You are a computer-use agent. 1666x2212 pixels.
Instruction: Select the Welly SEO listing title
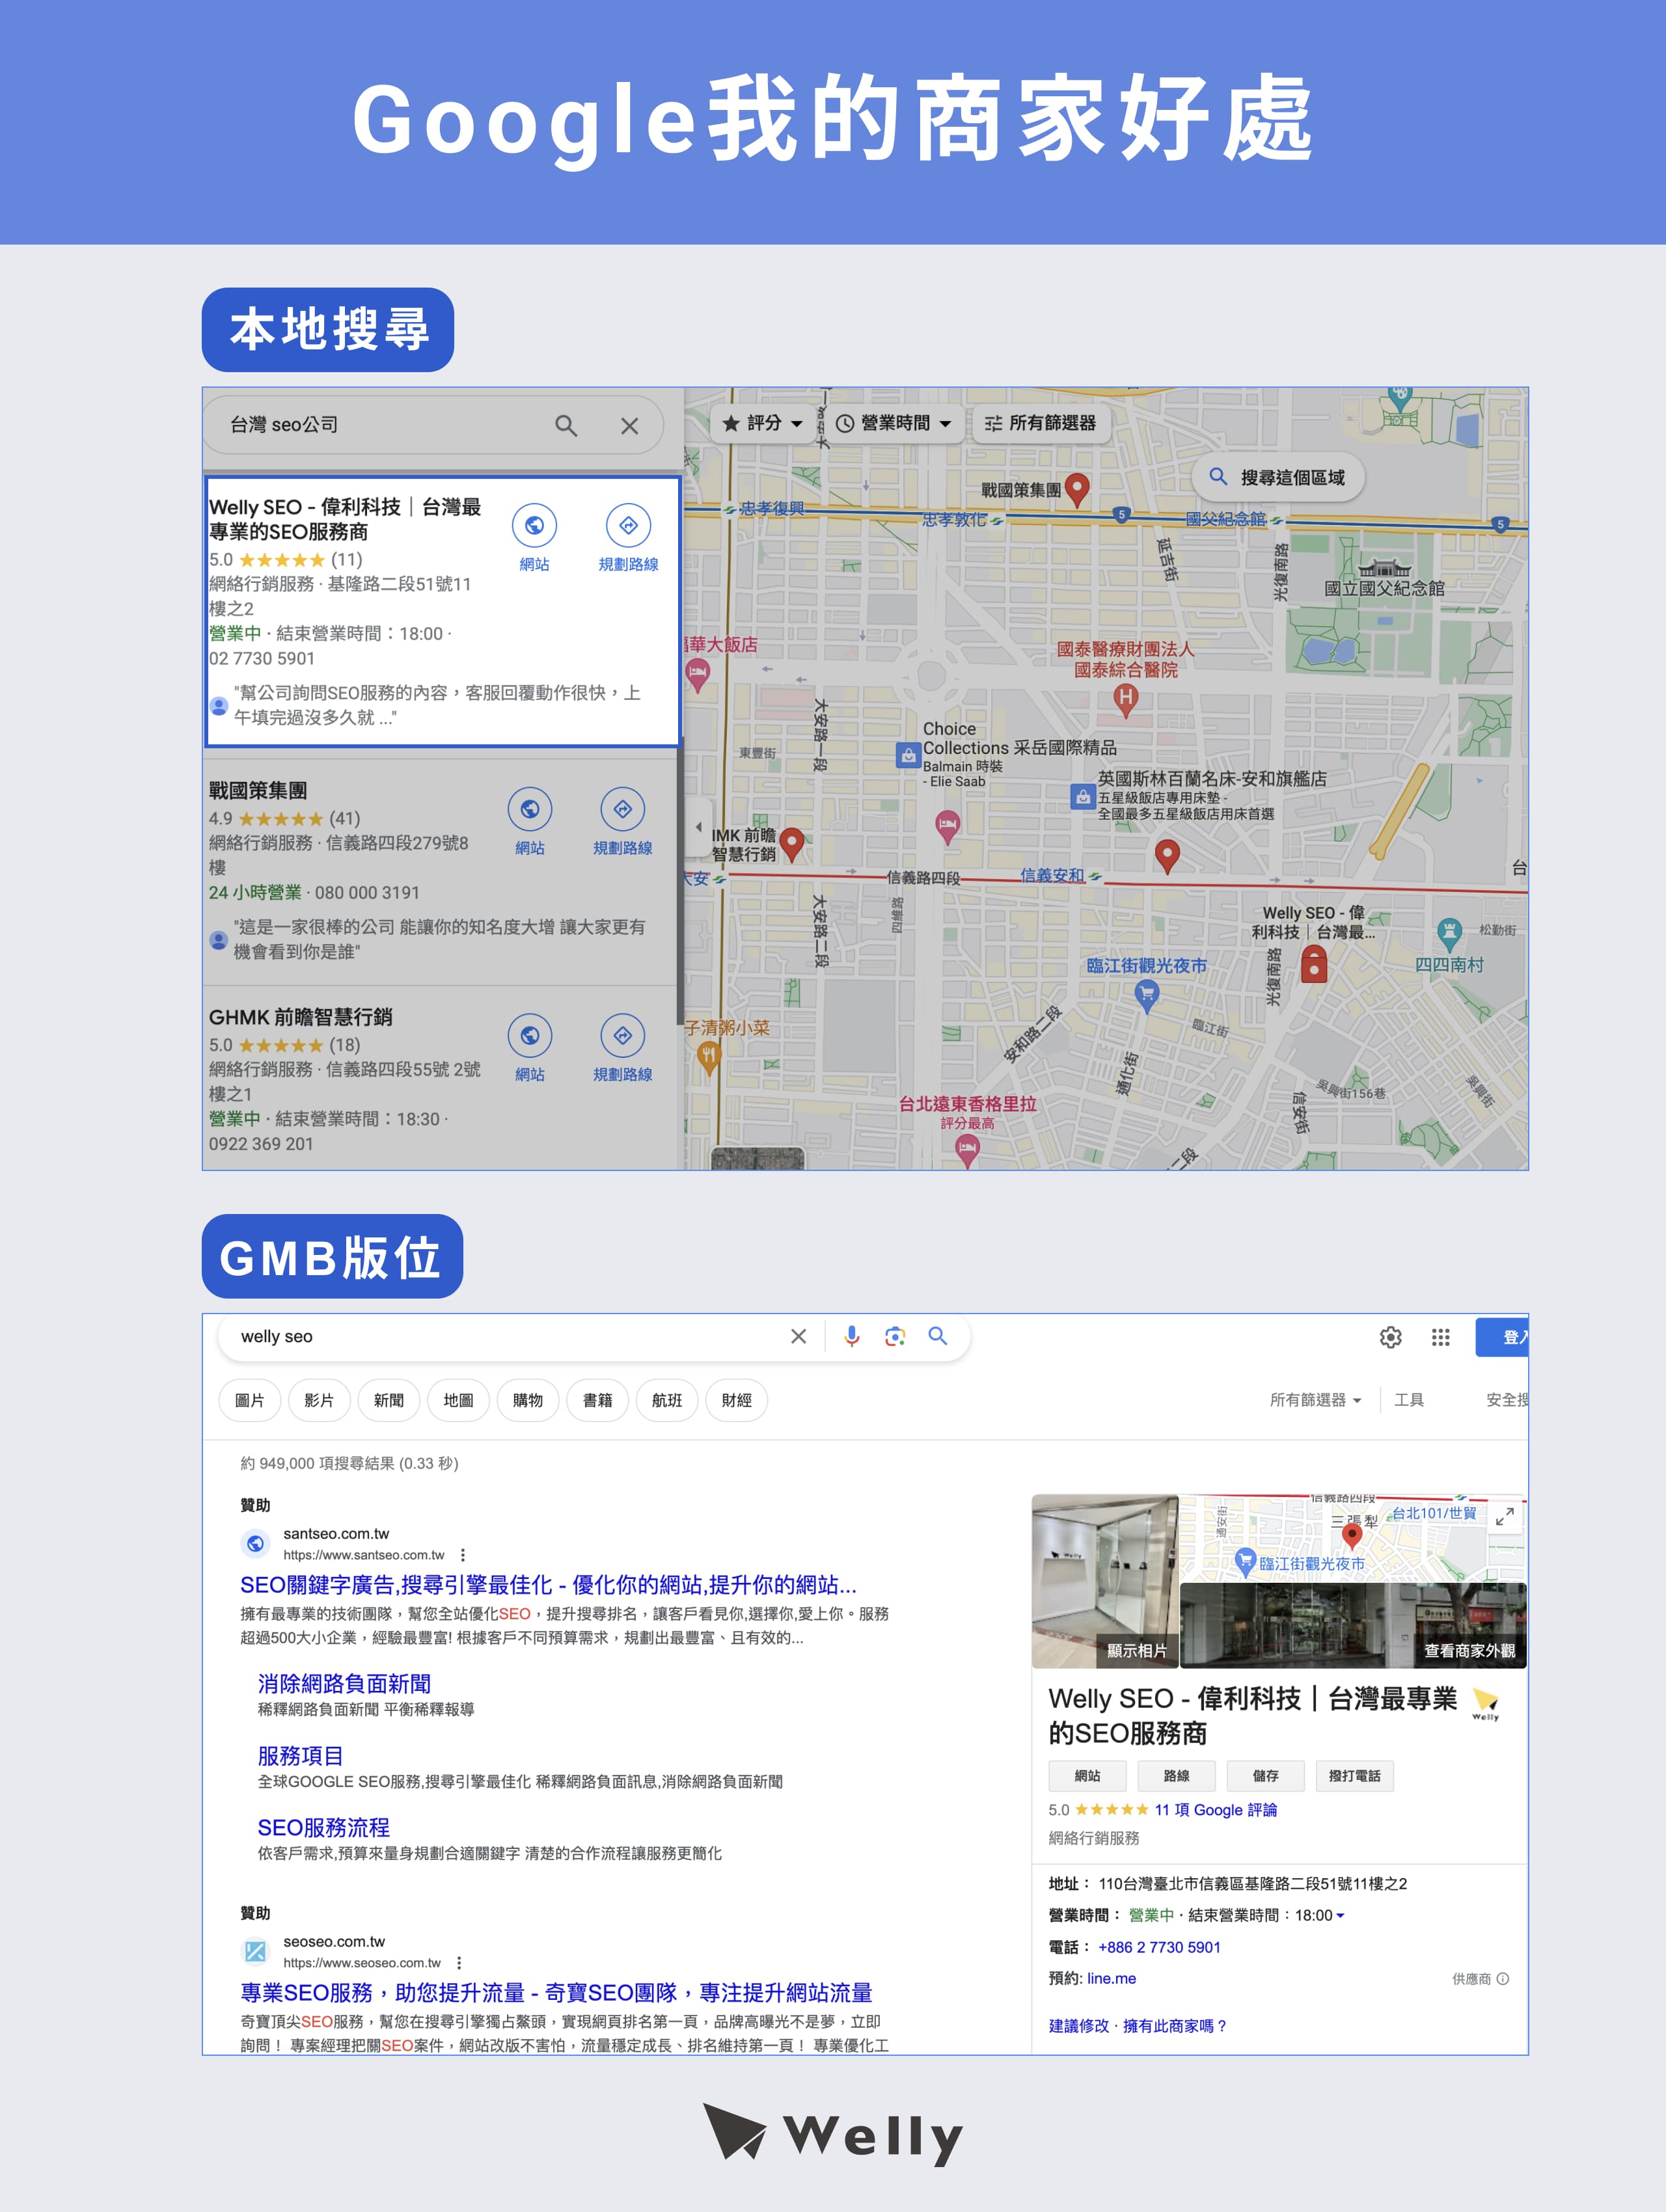click(x=345, y=519)
